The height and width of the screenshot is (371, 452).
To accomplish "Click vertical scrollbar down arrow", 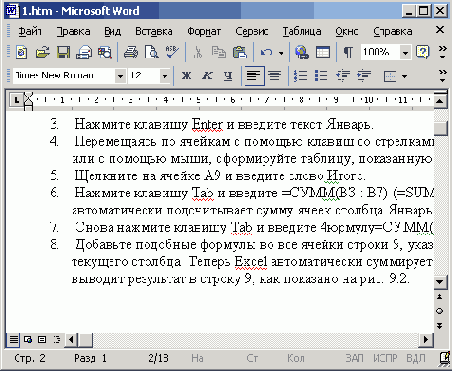I will pyautogui.click(x=440, y=282).
